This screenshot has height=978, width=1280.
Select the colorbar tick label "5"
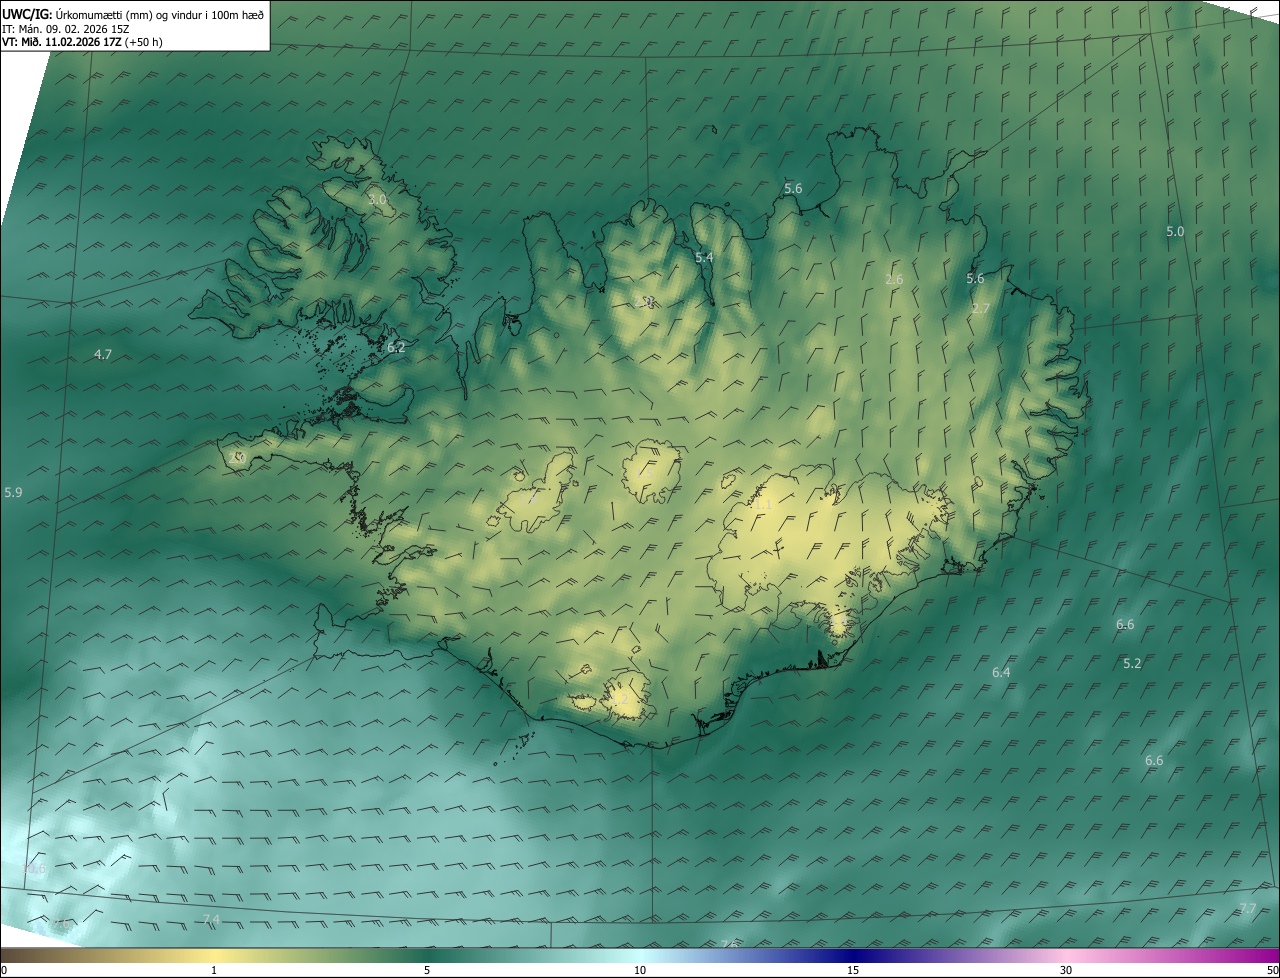click(427, 971)
